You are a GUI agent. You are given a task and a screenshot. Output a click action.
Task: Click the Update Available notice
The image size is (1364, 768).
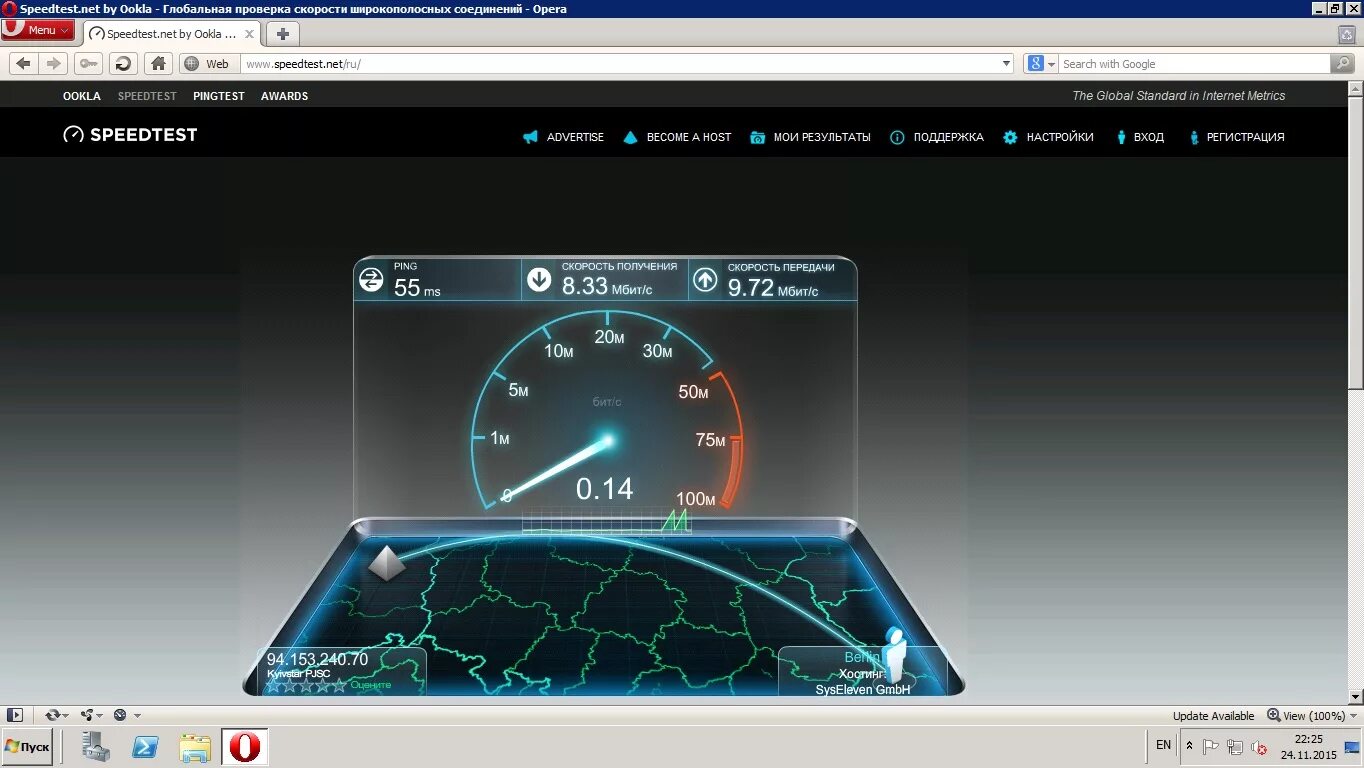click(1213, 716)
